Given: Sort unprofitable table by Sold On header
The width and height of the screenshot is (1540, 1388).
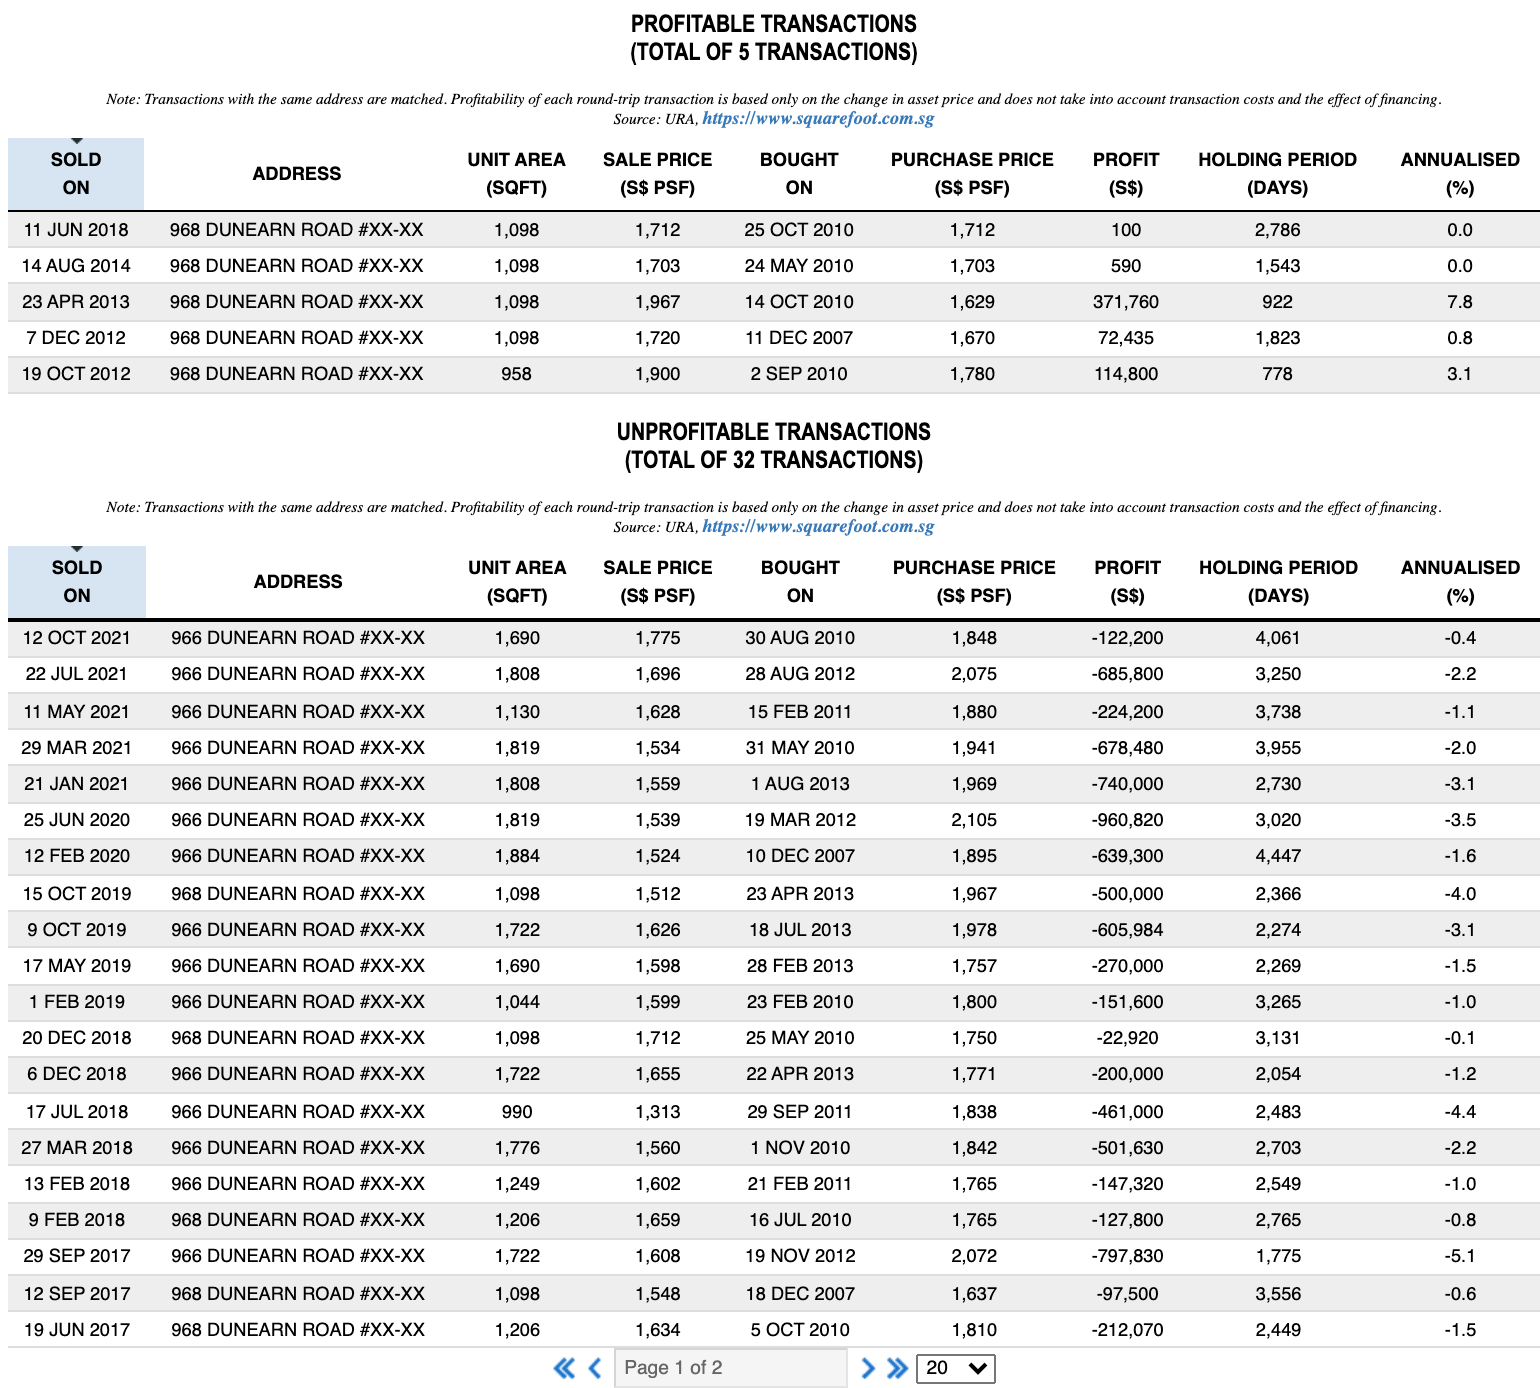Looking at the screenshot, I should 77,582.
